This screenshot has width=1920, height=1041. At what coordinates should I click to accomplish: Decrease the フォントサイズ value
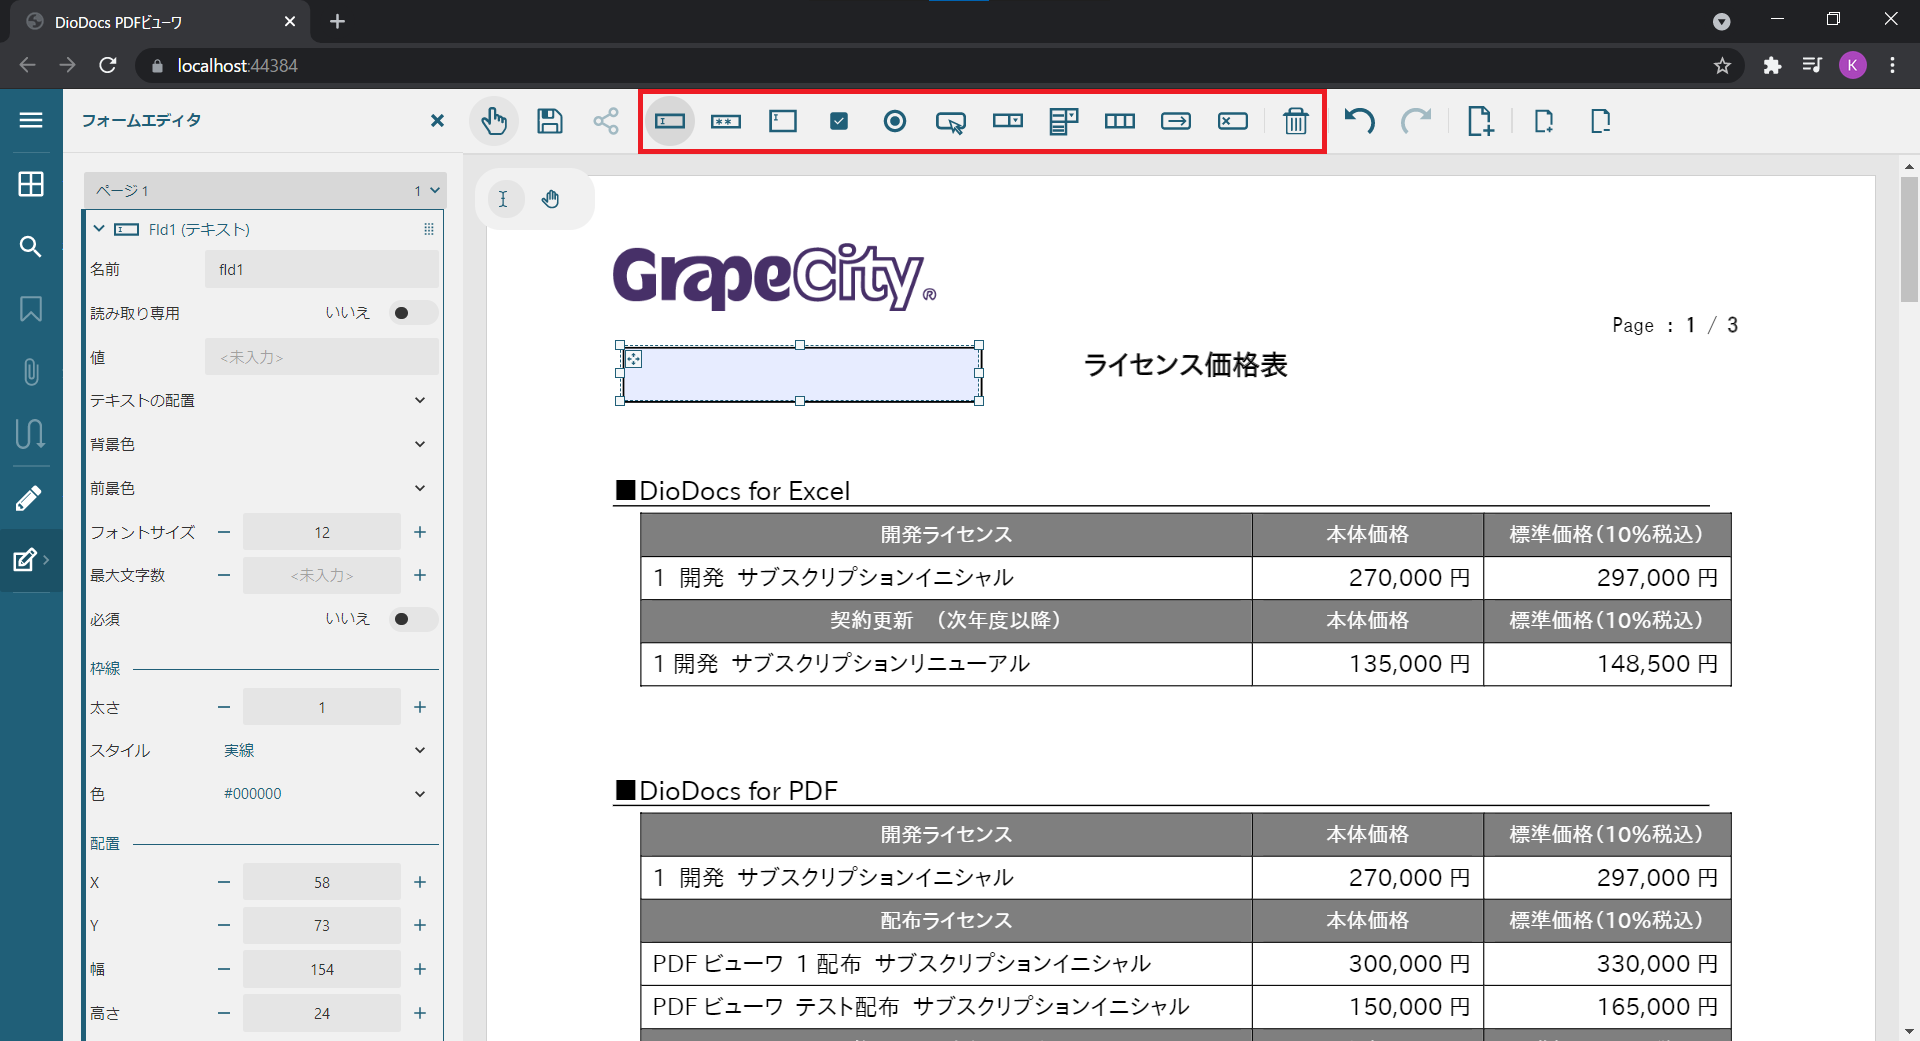tap(224, 532)
